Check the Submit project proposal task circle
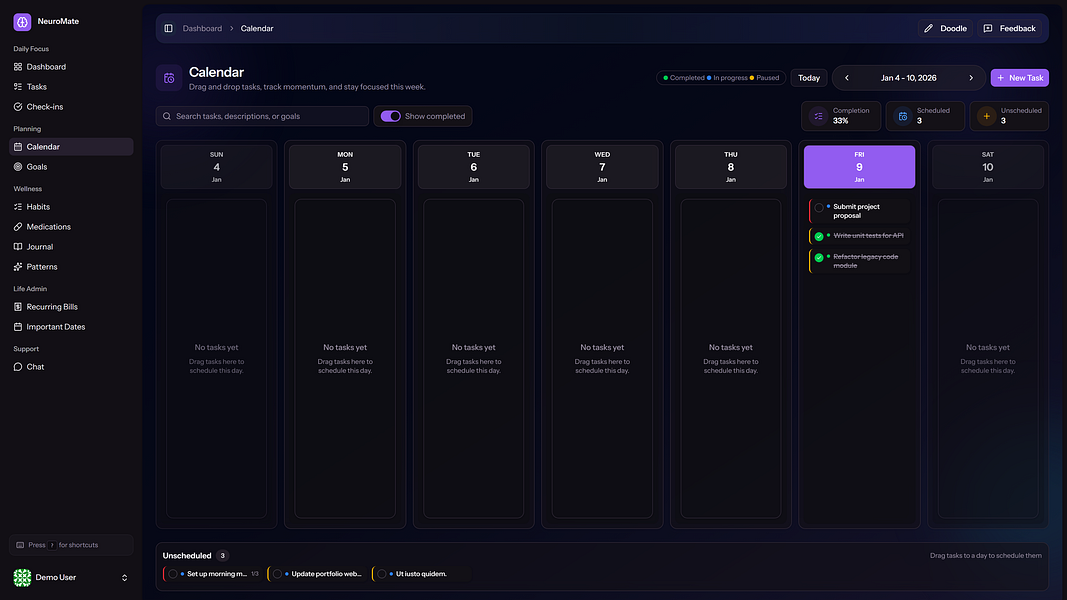1067x600 pixels. [x=819, y=208]
